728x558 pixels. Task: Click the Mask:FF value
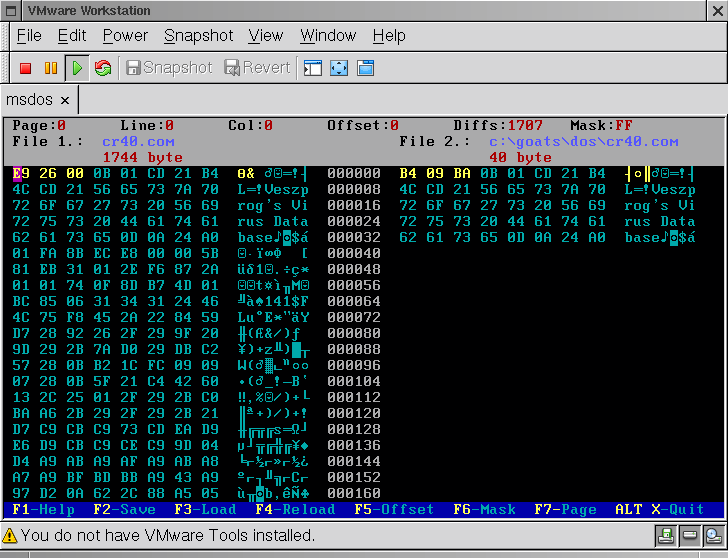tap(601, 125)
